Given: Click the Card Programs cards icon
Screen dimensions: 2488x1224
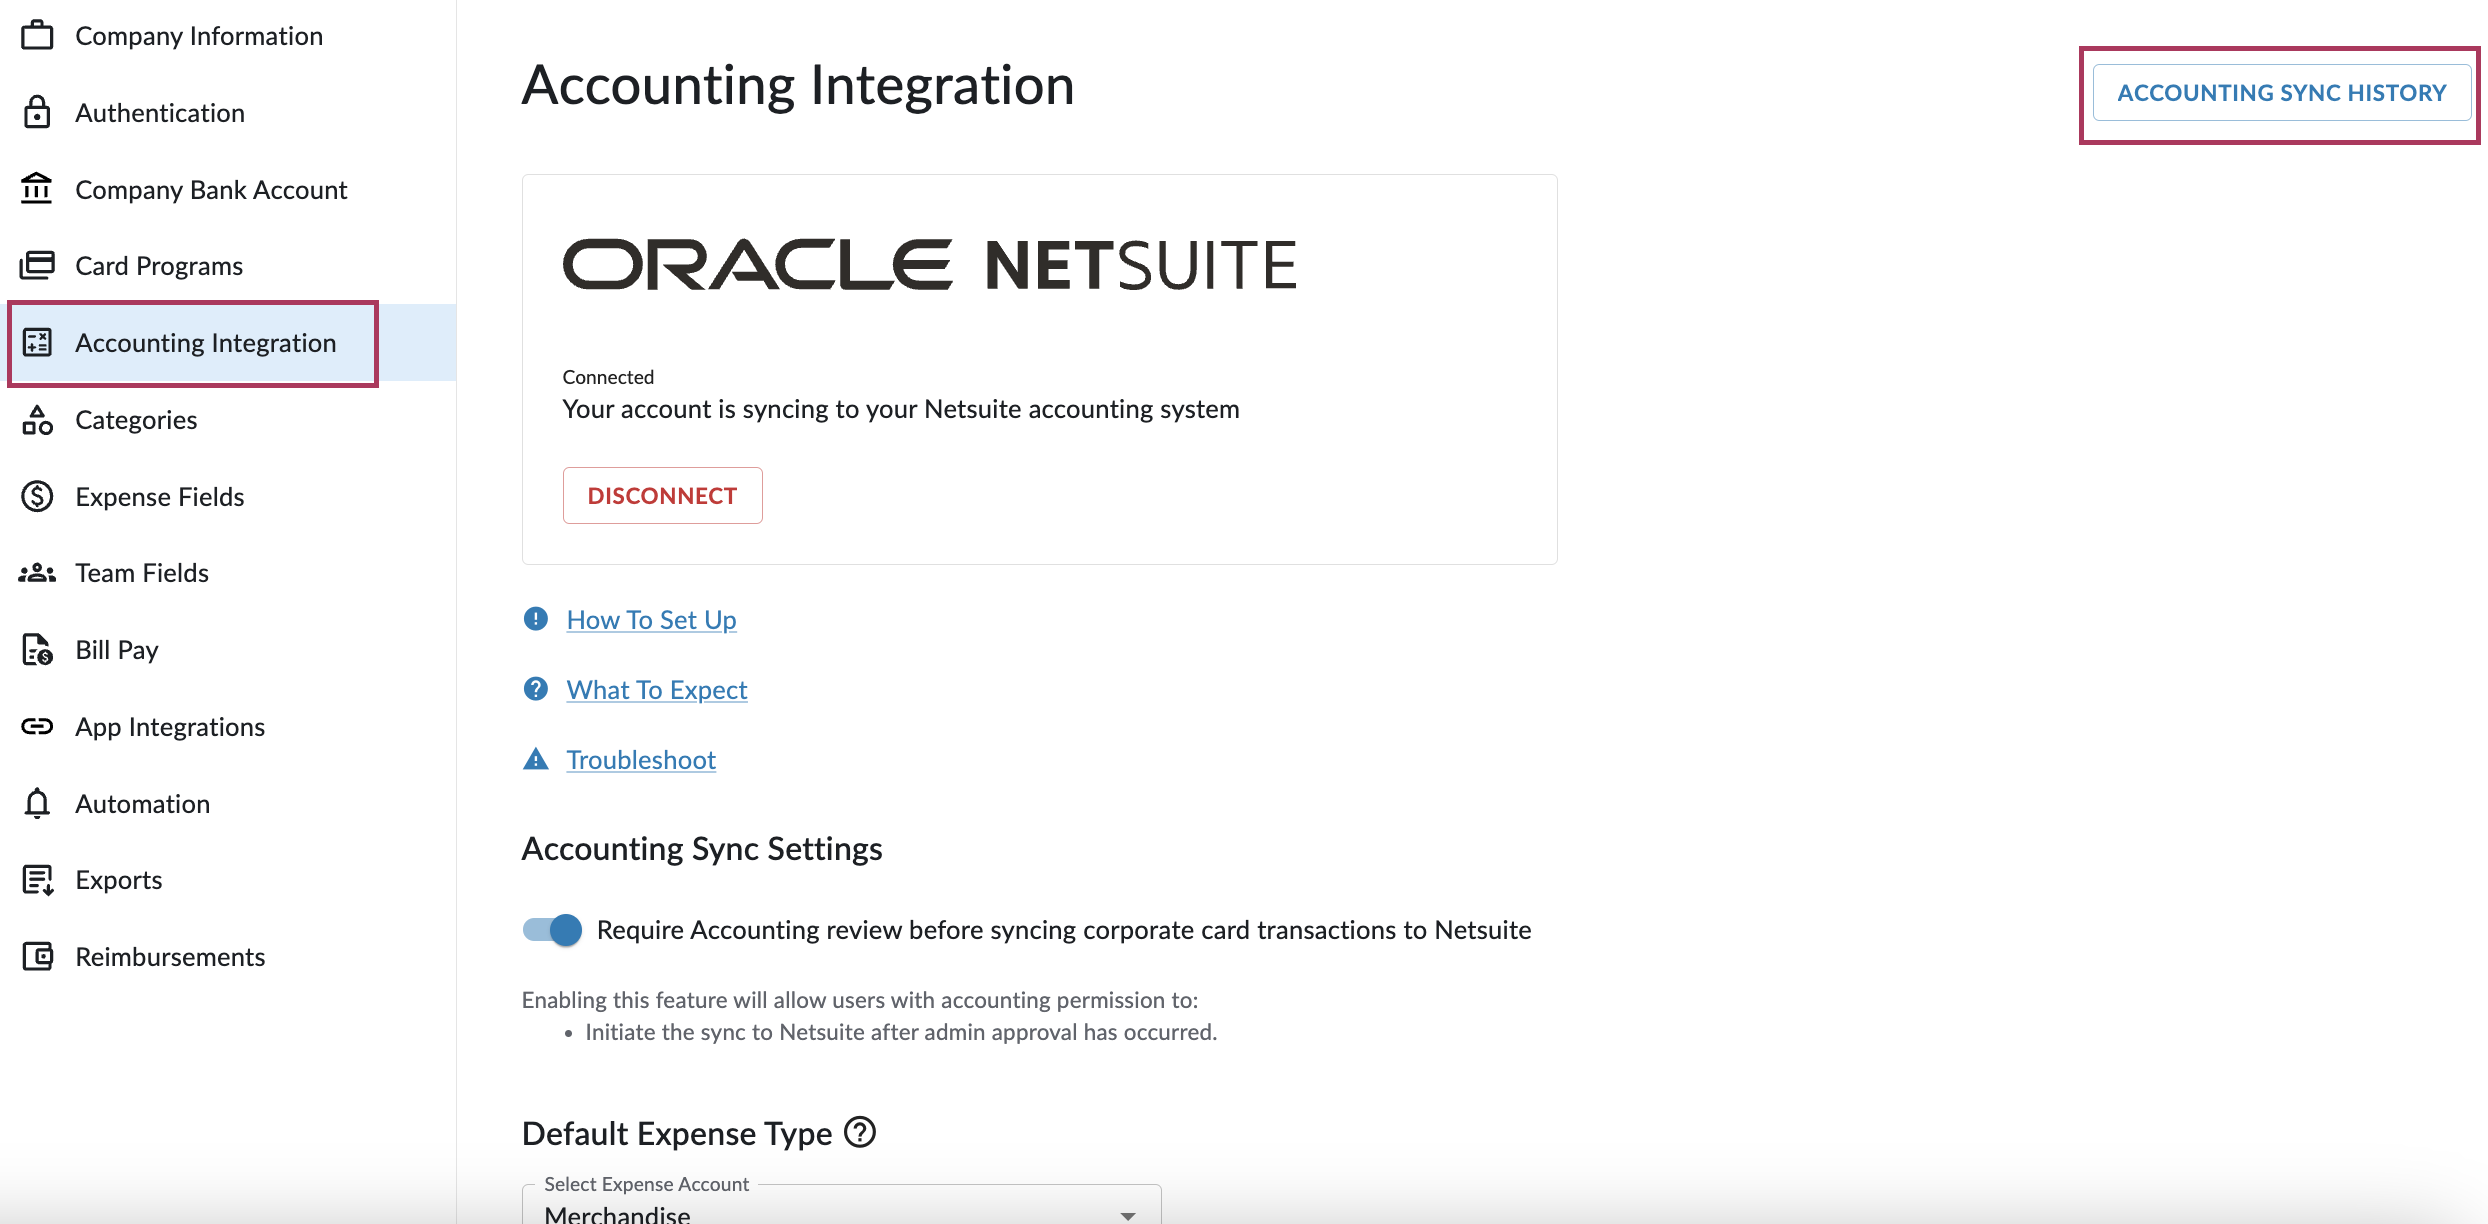Looking at the screenshot, I should [x=37, y=265].
